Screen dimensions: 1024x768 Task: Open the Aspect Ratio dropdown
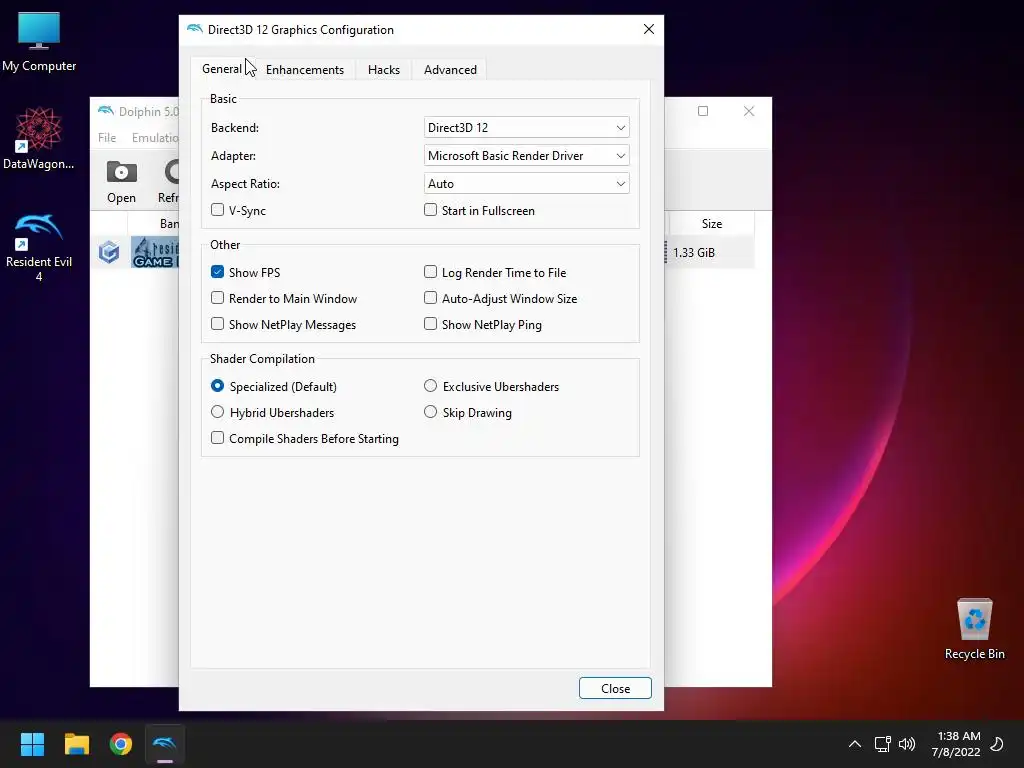pos(526,184)
